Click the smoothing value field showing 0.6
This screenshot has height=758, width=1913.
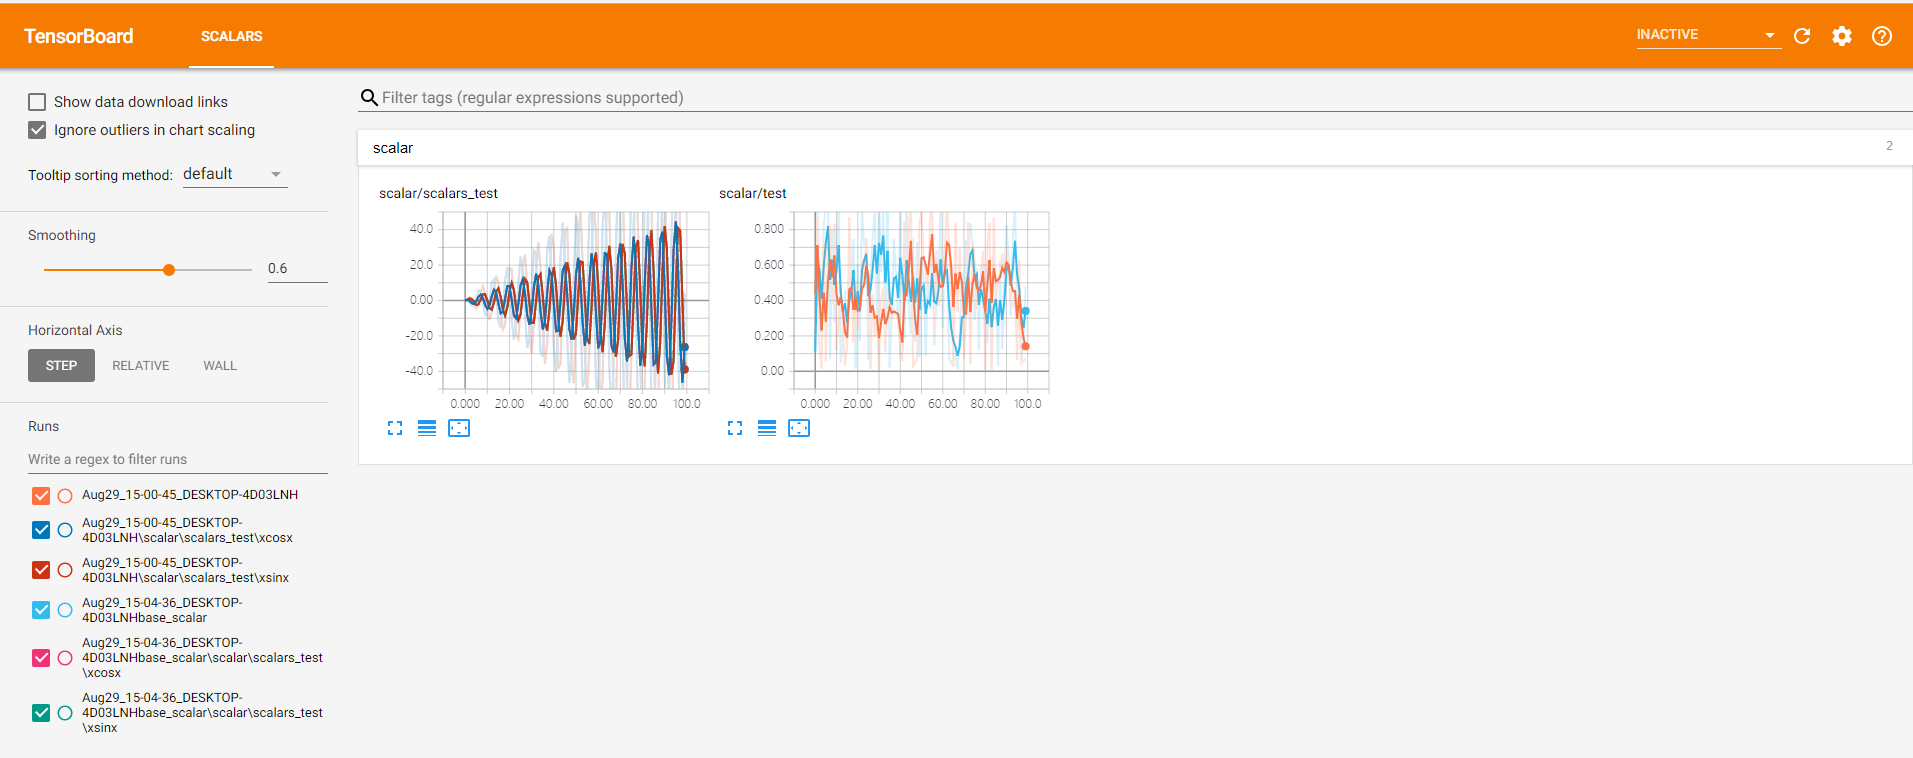tap(297, 269)
